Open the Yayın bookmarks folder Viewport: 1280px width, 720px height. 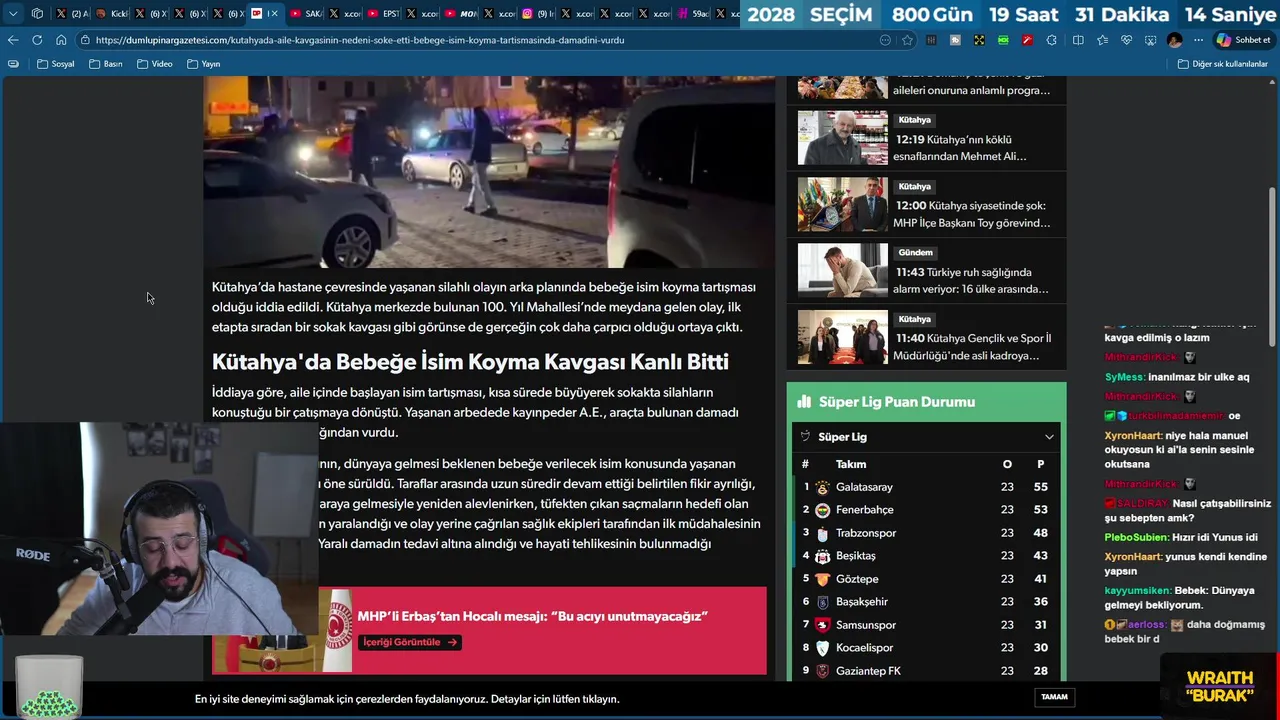pyautogui.click(x=203, y=64)
